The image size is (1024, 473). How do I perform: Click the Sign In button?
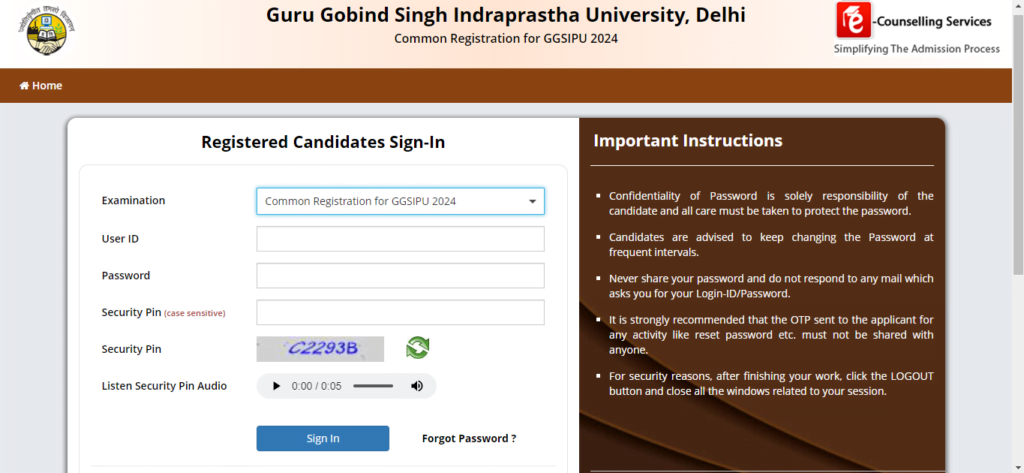click(323, 438)
